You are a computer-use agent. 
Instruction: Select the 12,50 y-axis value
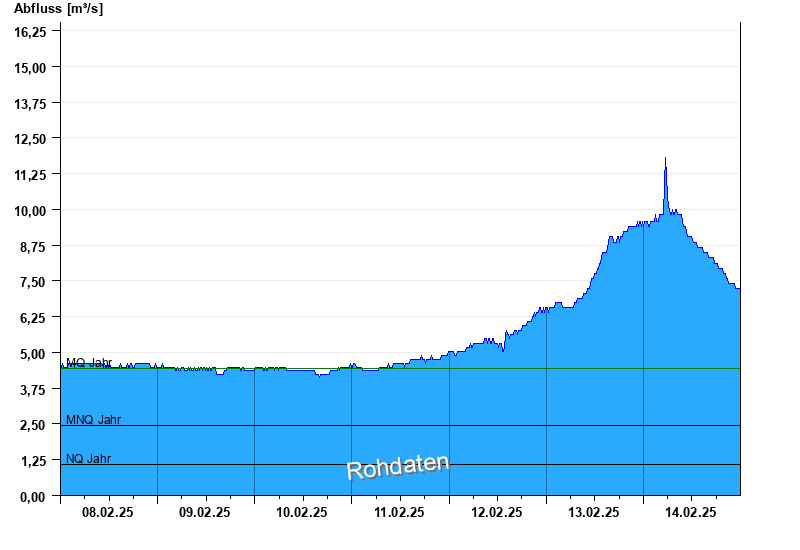(x=30, y=139)
